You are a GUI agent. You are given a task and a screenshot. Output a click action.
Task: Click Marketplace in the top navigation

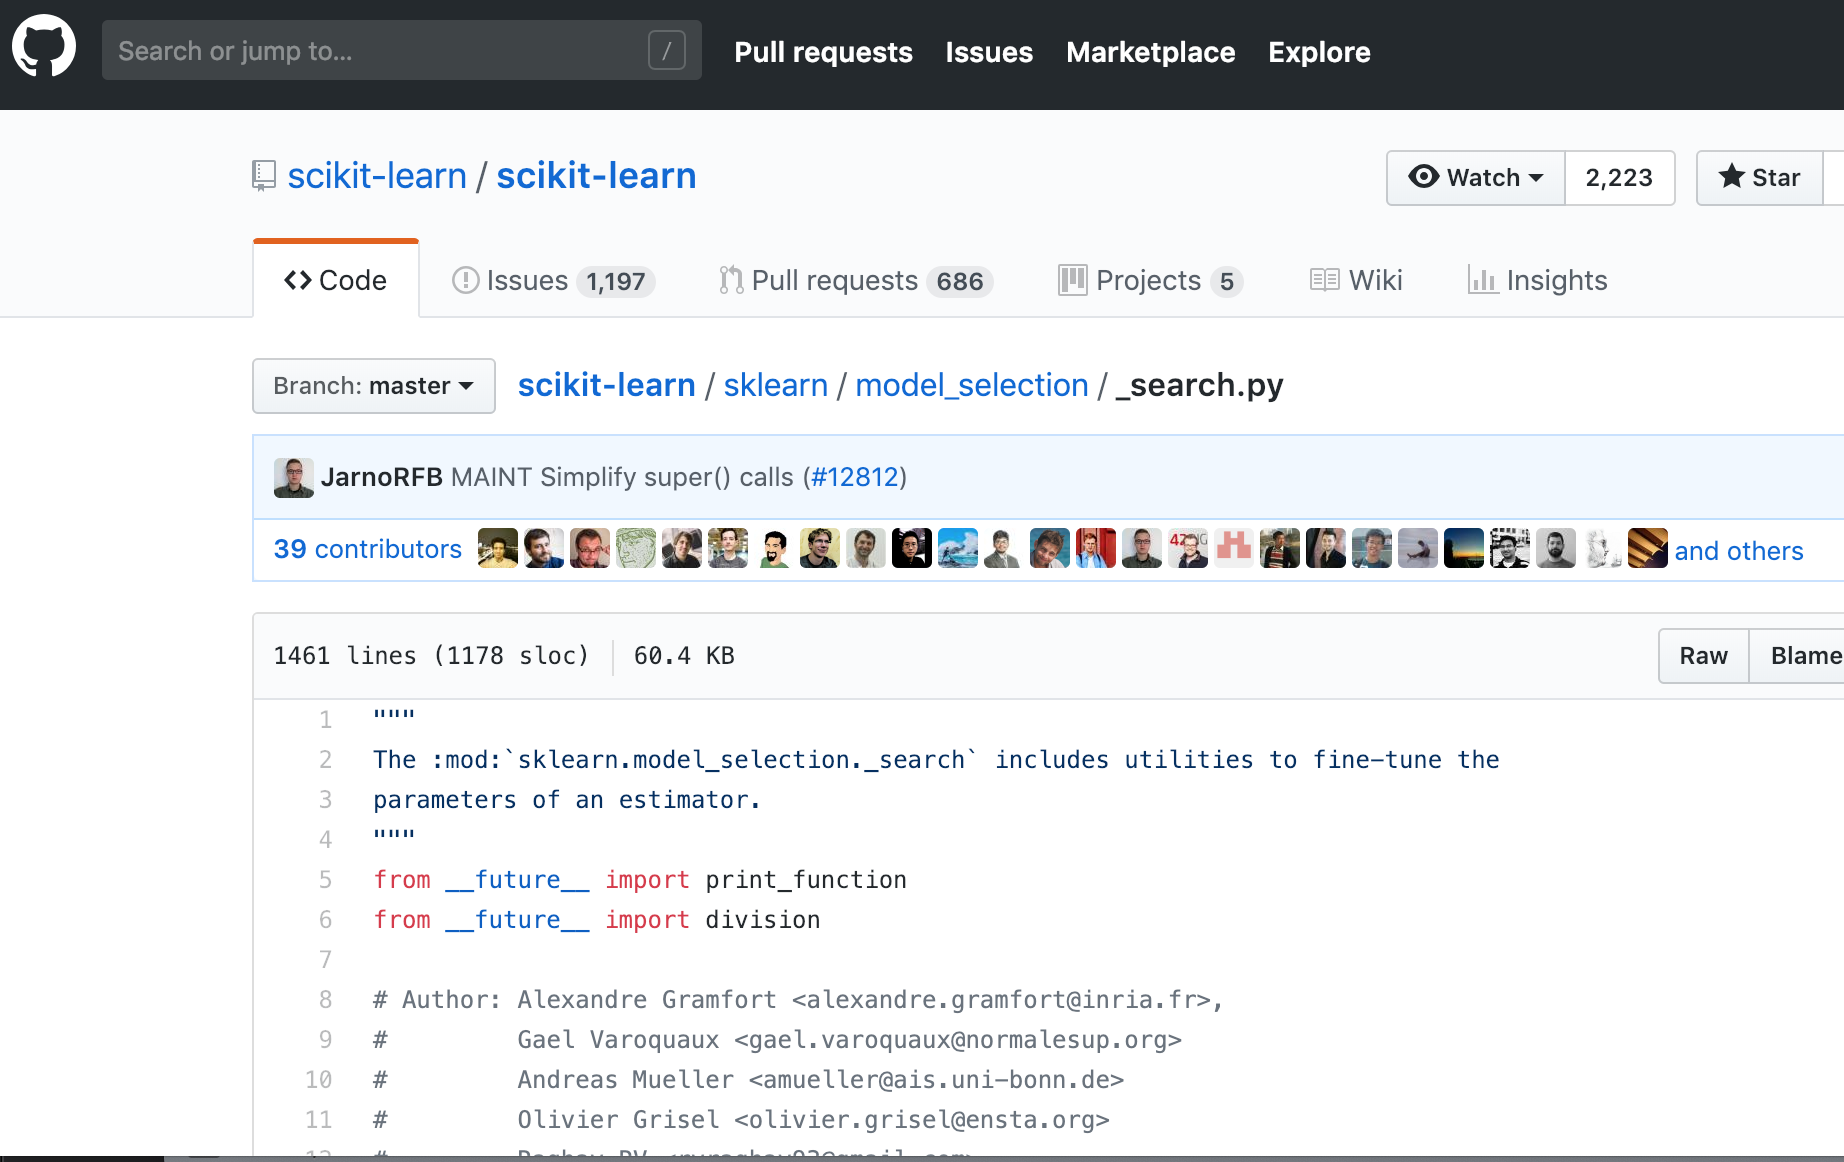pos(1150,52)
